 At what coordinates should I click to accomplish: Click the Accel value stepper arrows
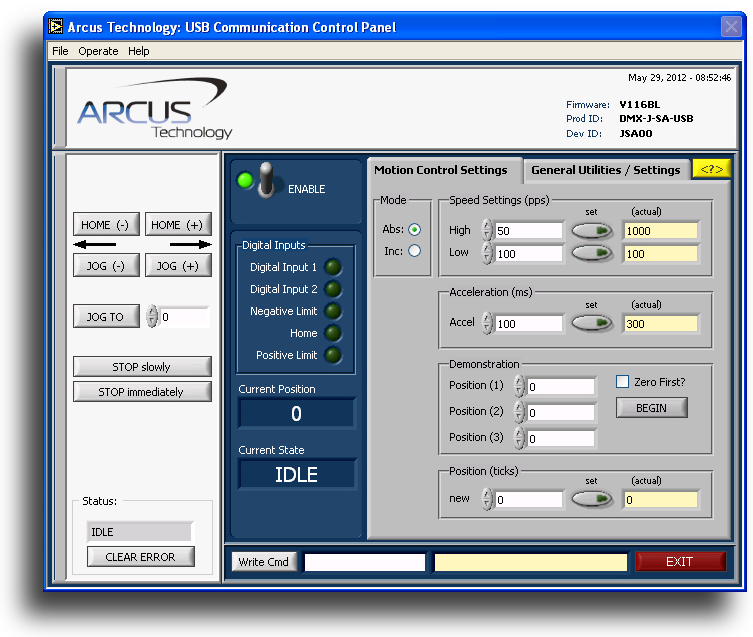(x=487, y=323)
